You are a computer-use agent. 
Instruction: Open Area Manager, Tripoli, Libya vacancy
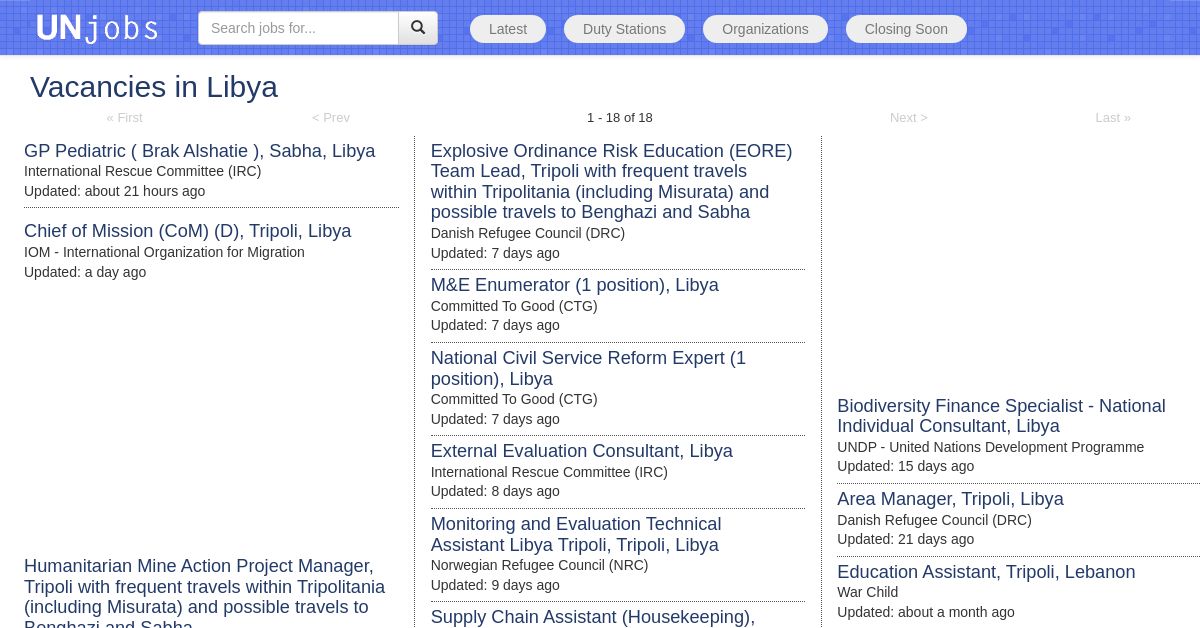click(x=950, y=499)
